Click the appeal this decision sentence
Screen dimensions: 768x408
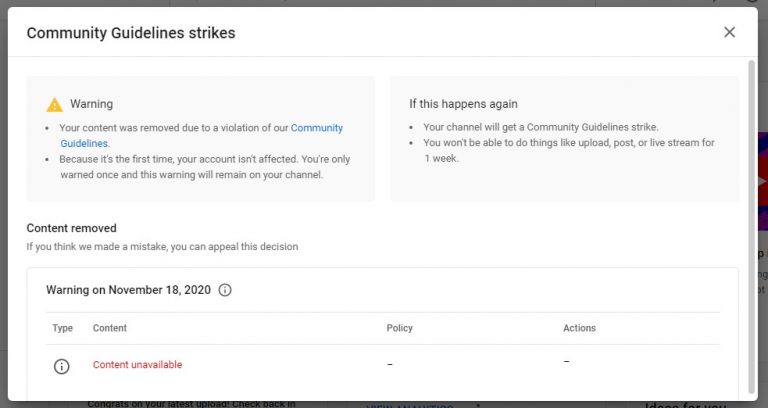point(162,246)
